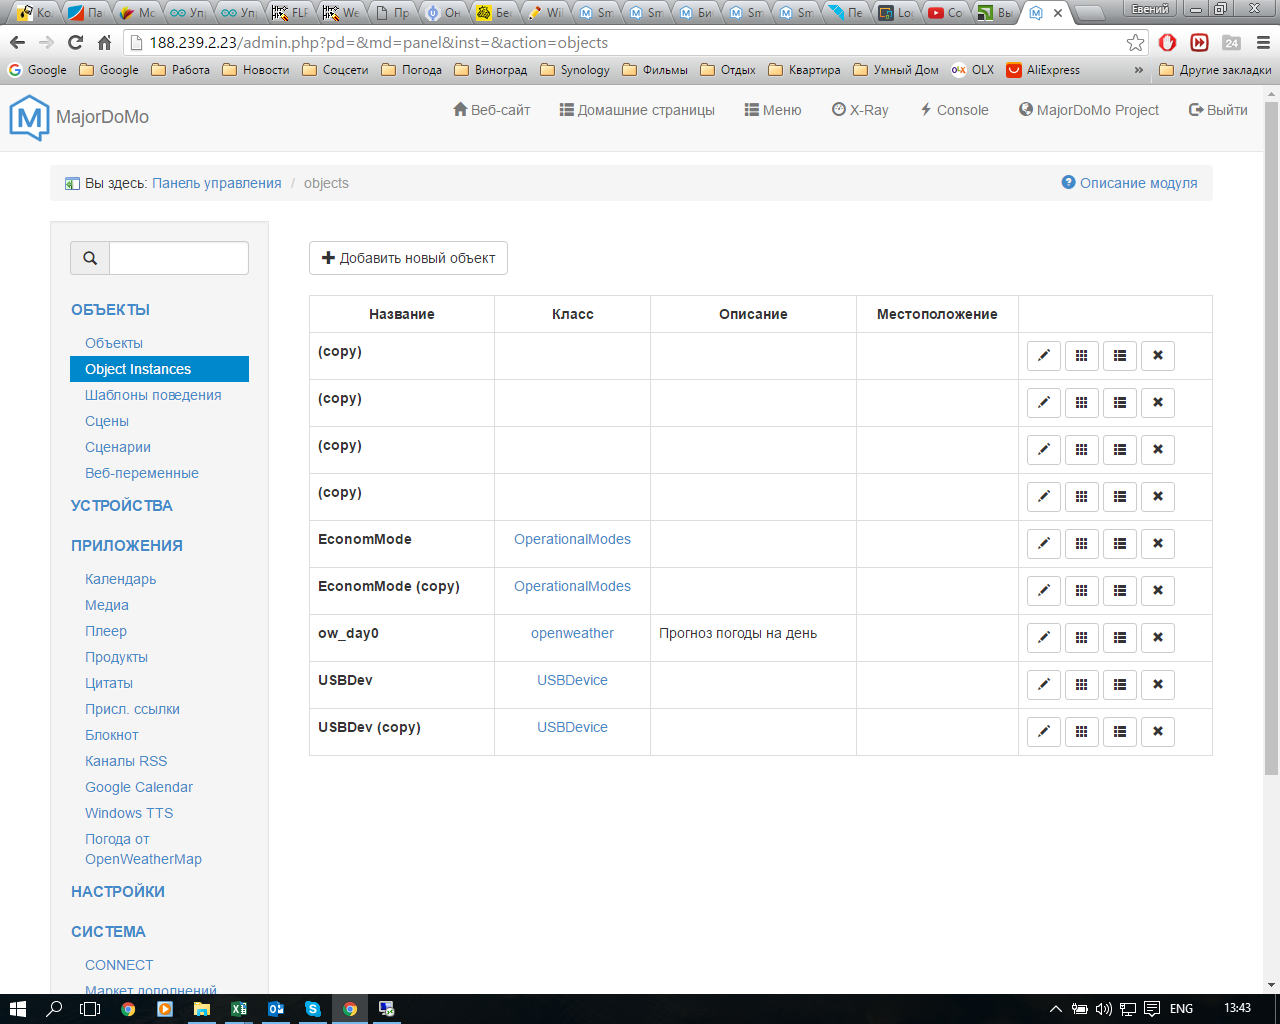
Task: Bookmark this page with the star icon
Action: 1135,43
